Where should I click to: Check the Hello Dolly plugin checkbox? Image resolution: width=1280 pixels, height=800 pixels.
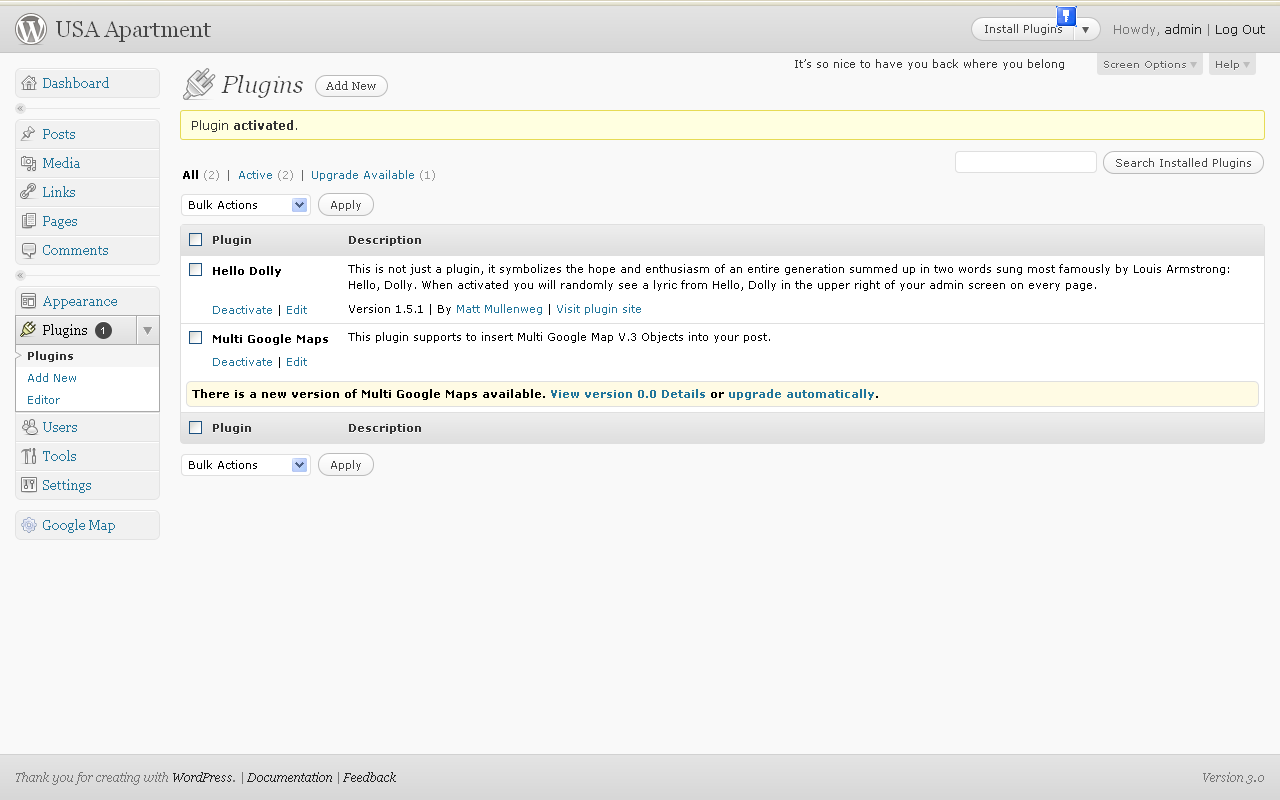196,270
